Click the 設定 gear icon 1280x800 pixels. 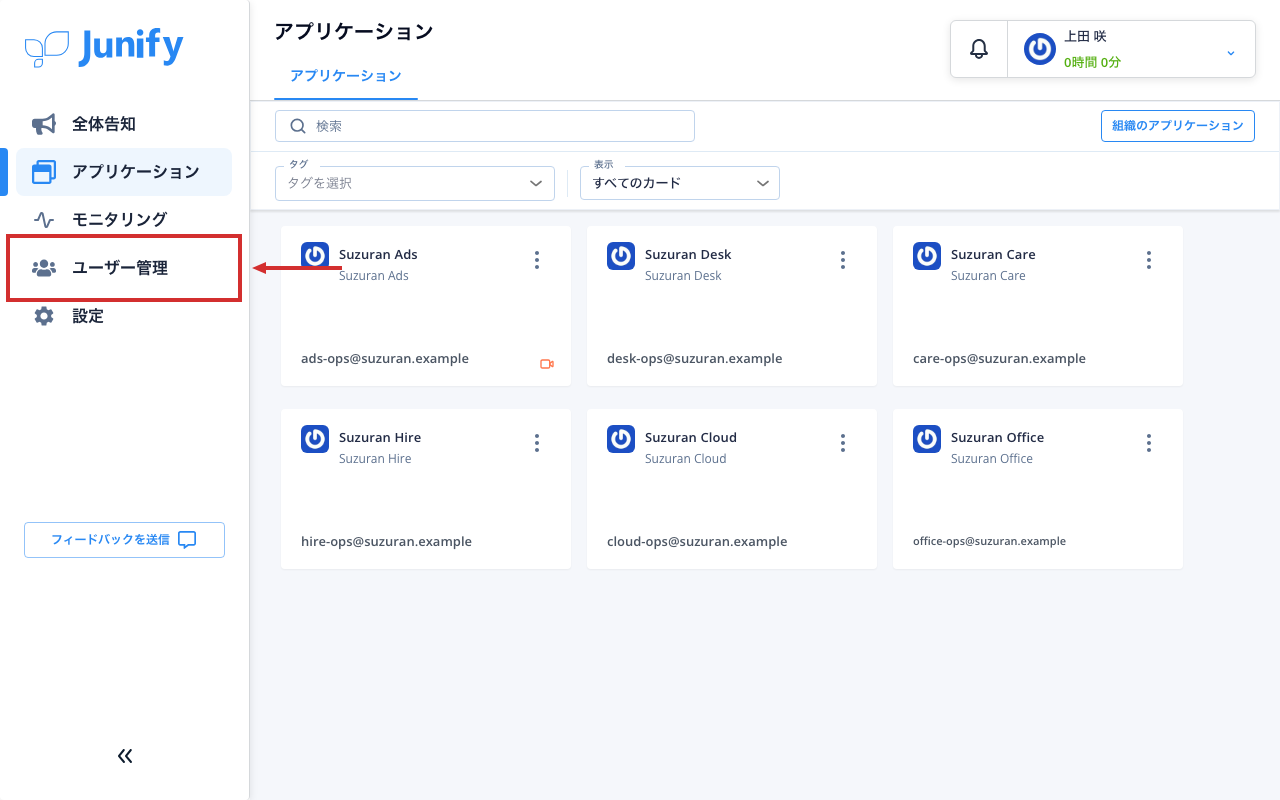44,316
